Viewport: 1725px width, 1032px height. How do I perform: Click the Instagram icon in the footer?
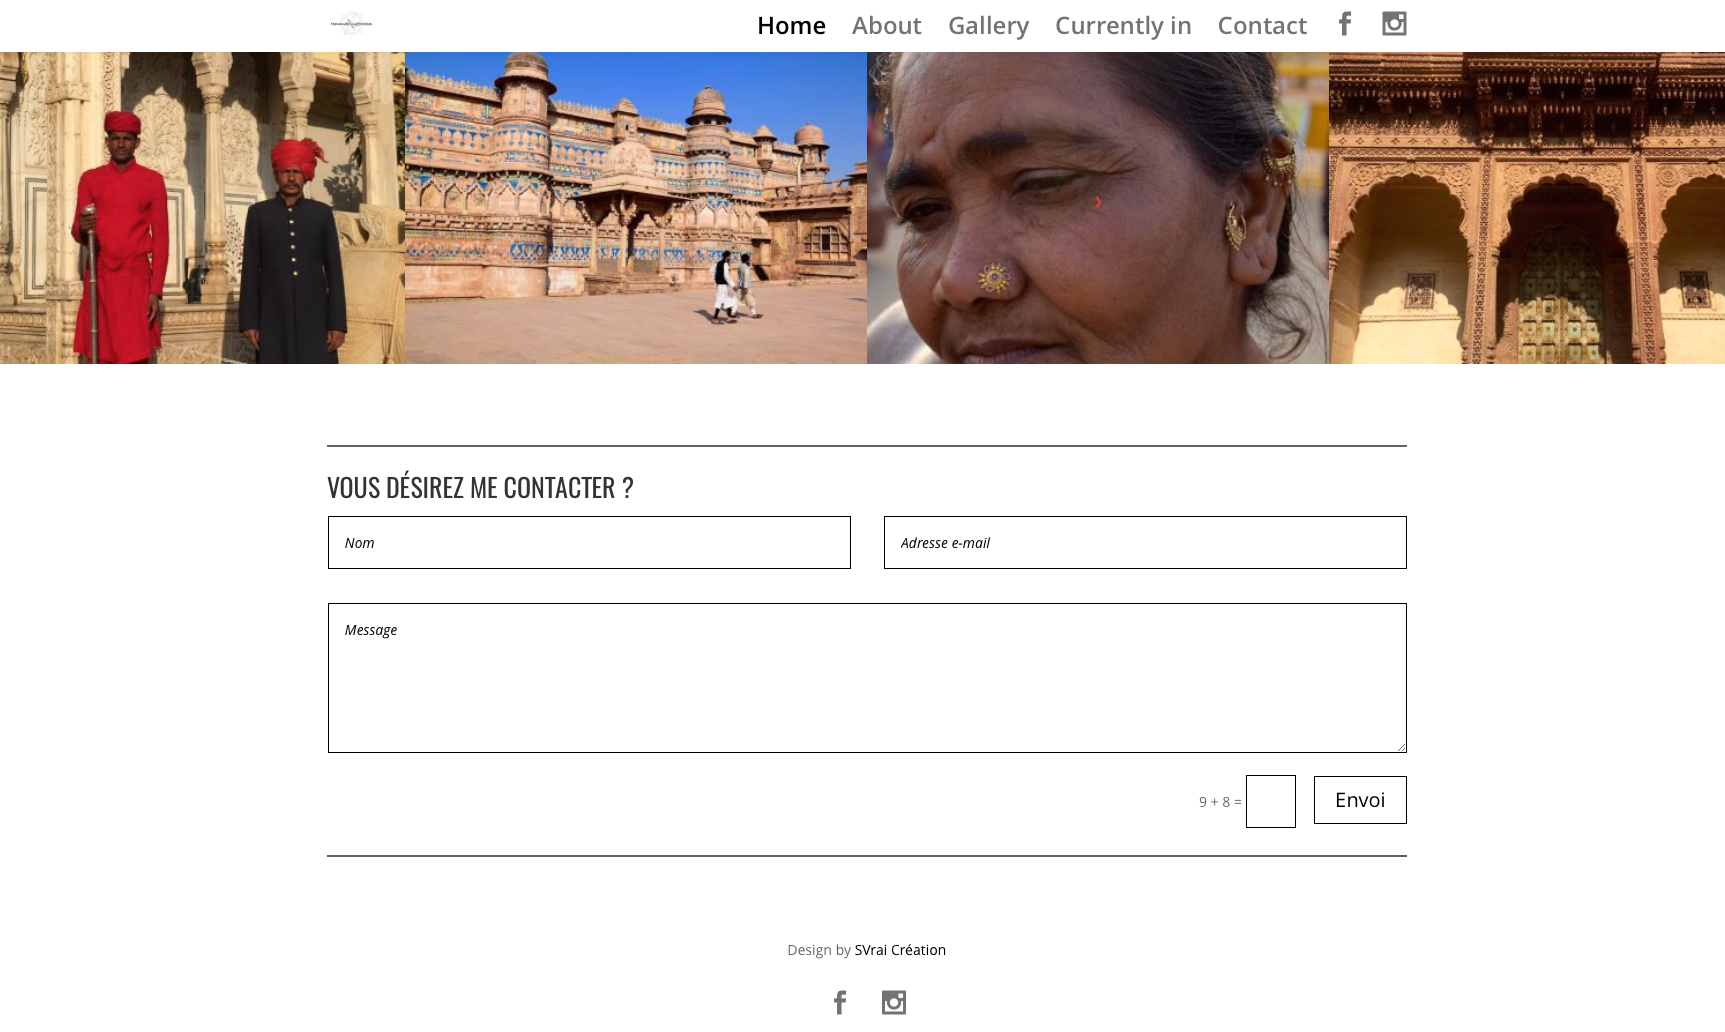893,1002
